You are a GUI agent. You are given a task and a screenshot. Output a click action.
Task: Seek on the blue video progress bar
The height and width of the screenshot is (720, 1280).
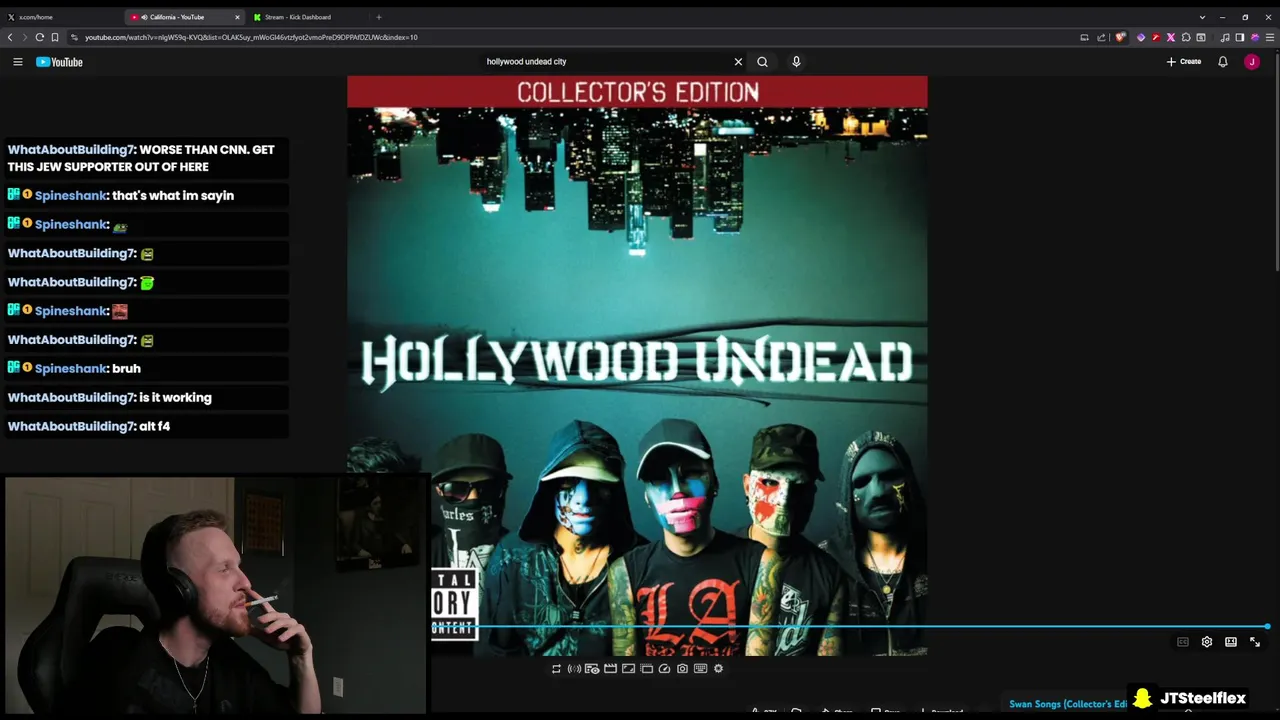pos(850,627)
